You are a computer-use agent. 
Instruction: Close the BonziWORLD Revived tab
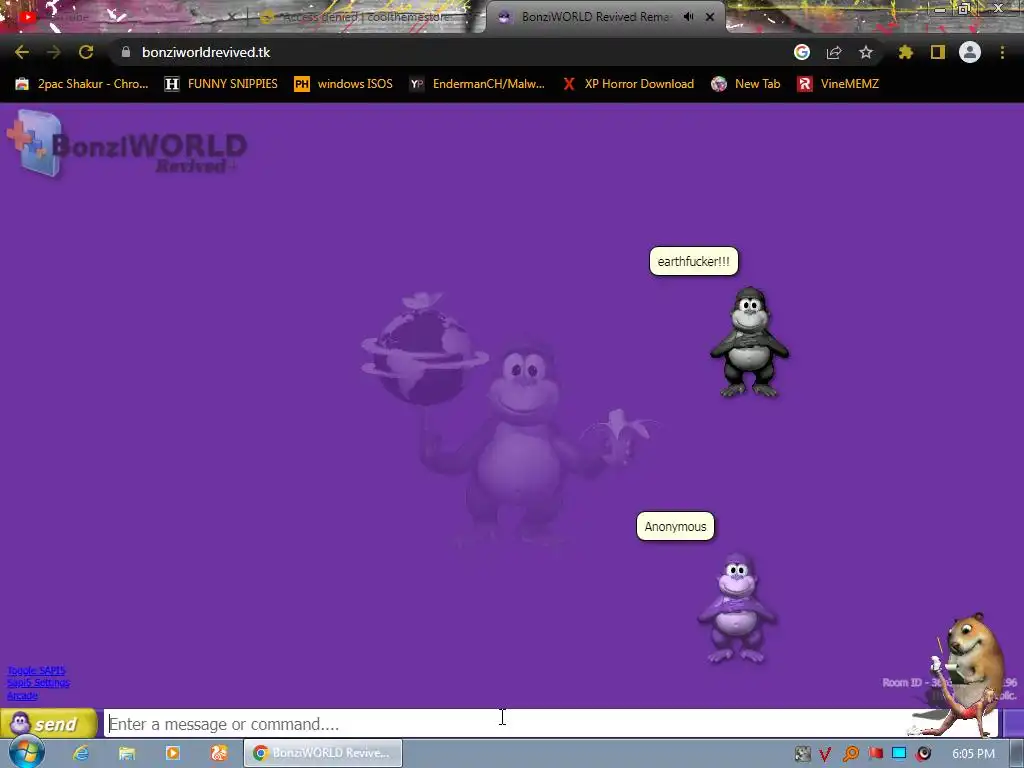pos(710,17)
